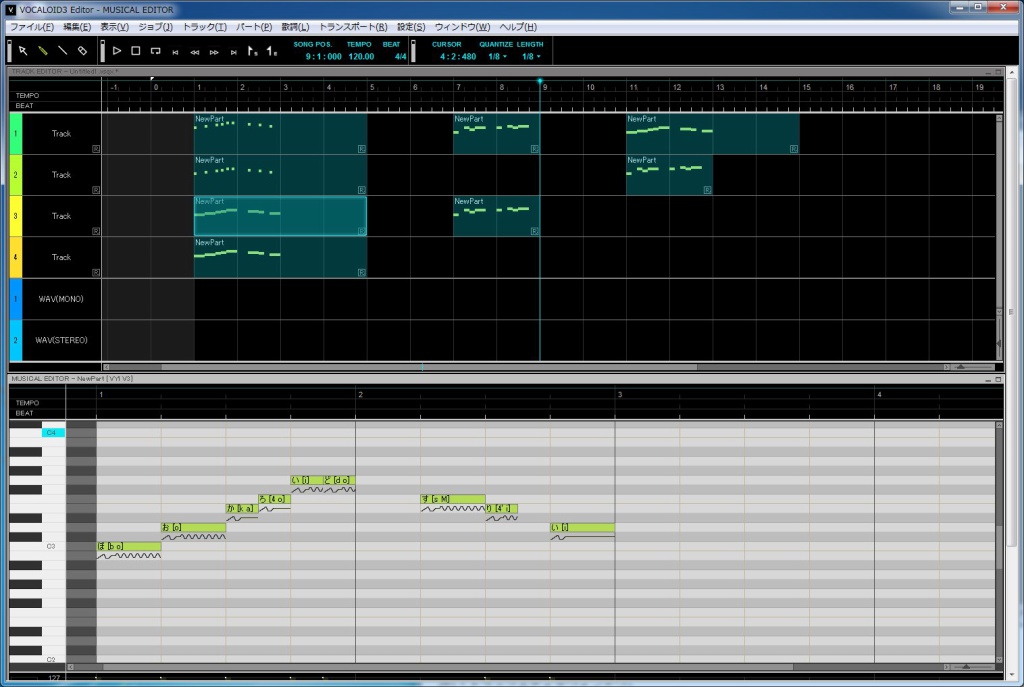
Task: Toggle R icon on selected track 3 part
Action: (x=361, y=231)
